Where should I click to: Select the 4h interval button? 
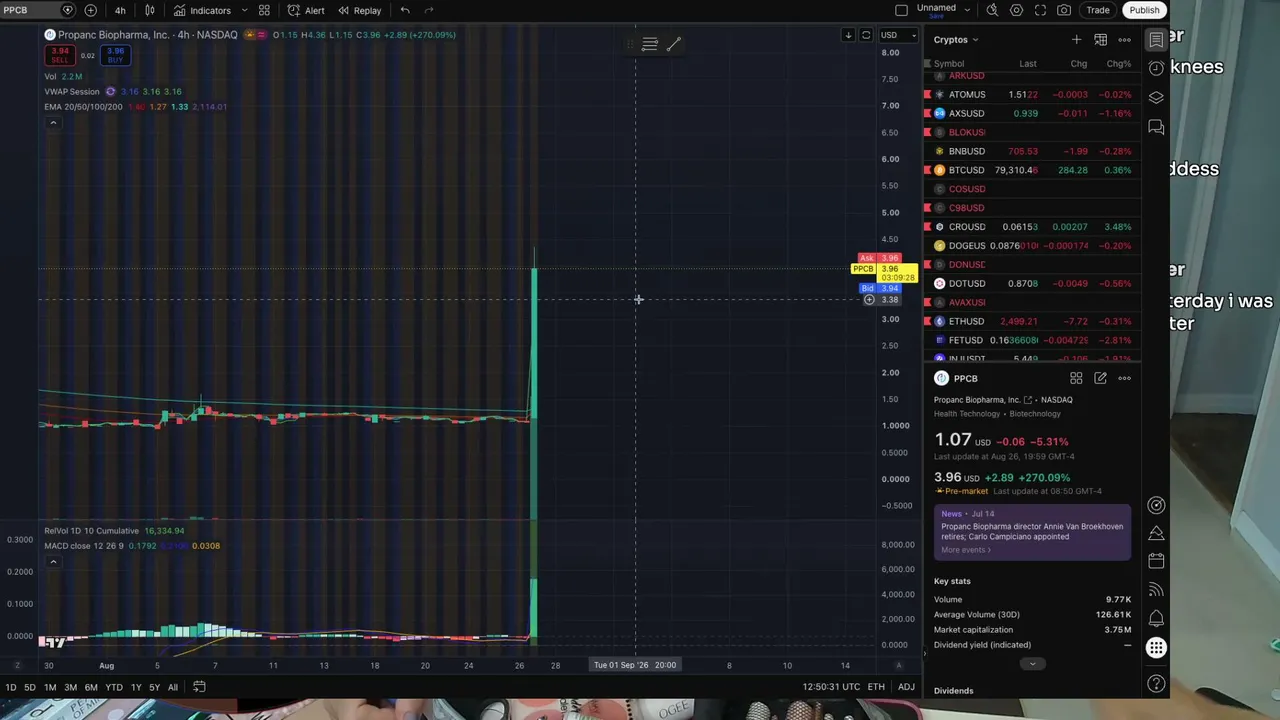120,10
